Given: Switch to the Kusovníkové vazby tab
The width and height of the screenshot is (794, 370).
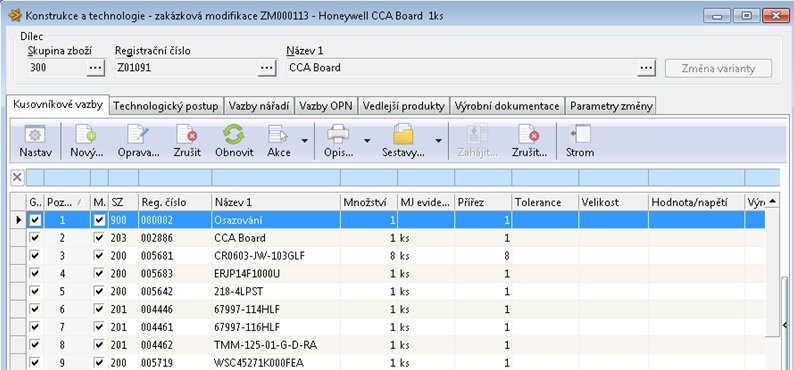Looking at the screenshot, I should 58,105.
